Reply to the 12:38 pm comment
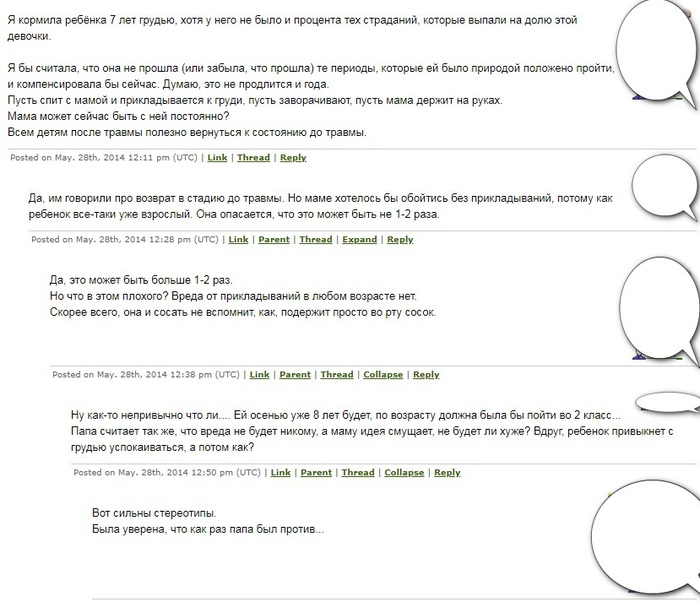Screen dimensions: 700x602 [426, 375]
